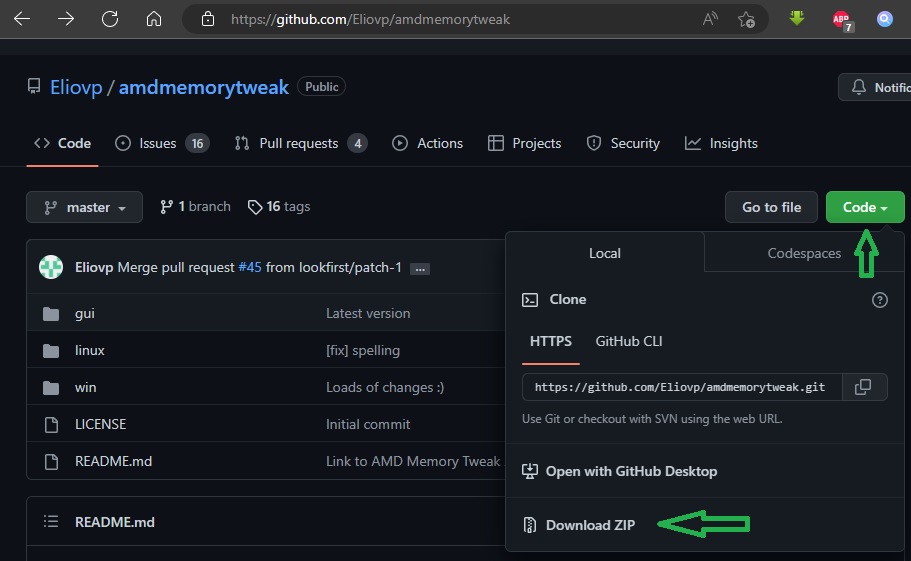Open the ABP adblock extension icon
Screen dimensions: 911x561
point(842,20)
